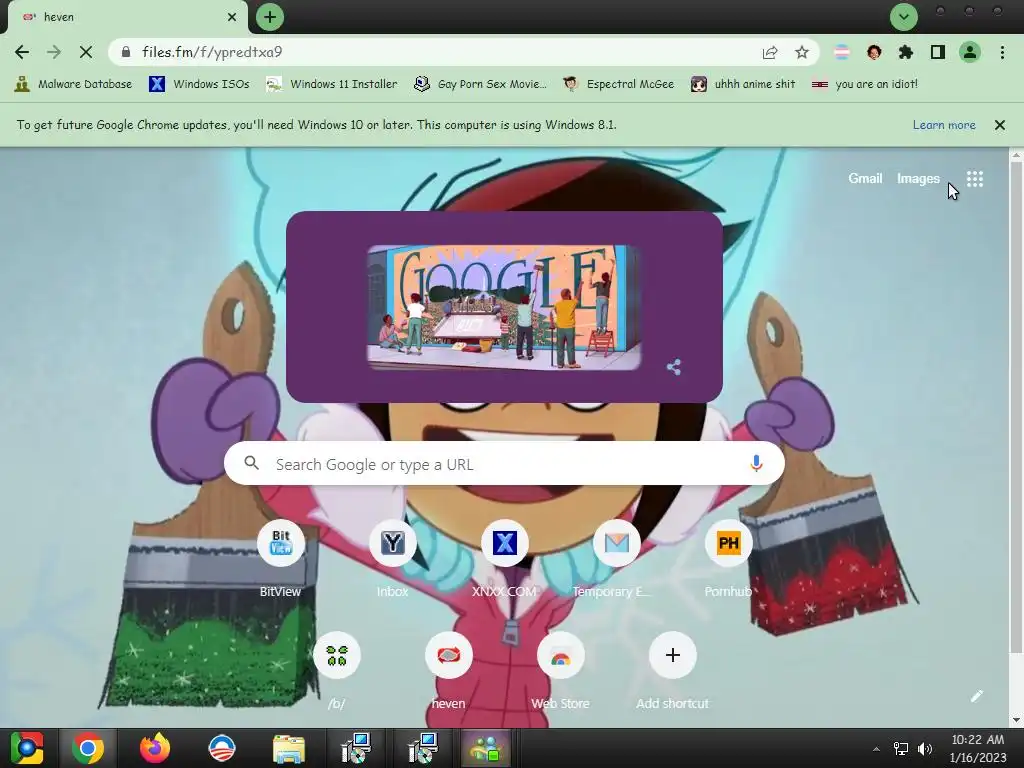Open Espectral McGee bookmark
The width and height of the screenshot is (1024, 768).
(x=618, y=84)
